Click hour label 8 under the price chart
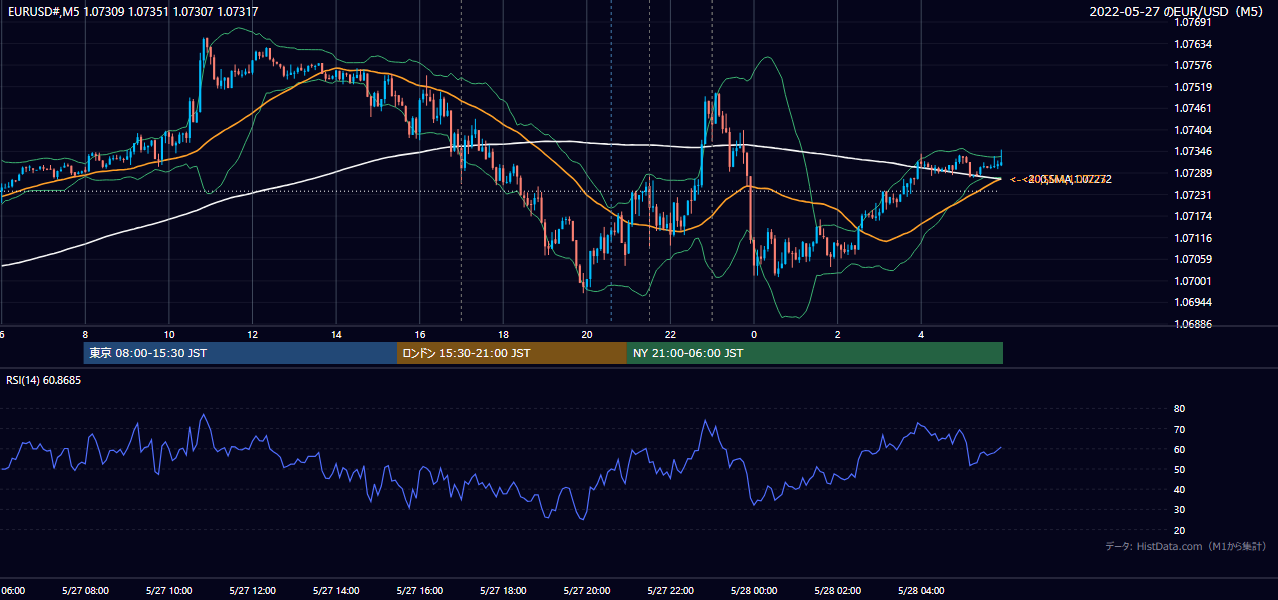This screenshot has height=600, width=1278. pyautogui.click(x=85, y=335)
